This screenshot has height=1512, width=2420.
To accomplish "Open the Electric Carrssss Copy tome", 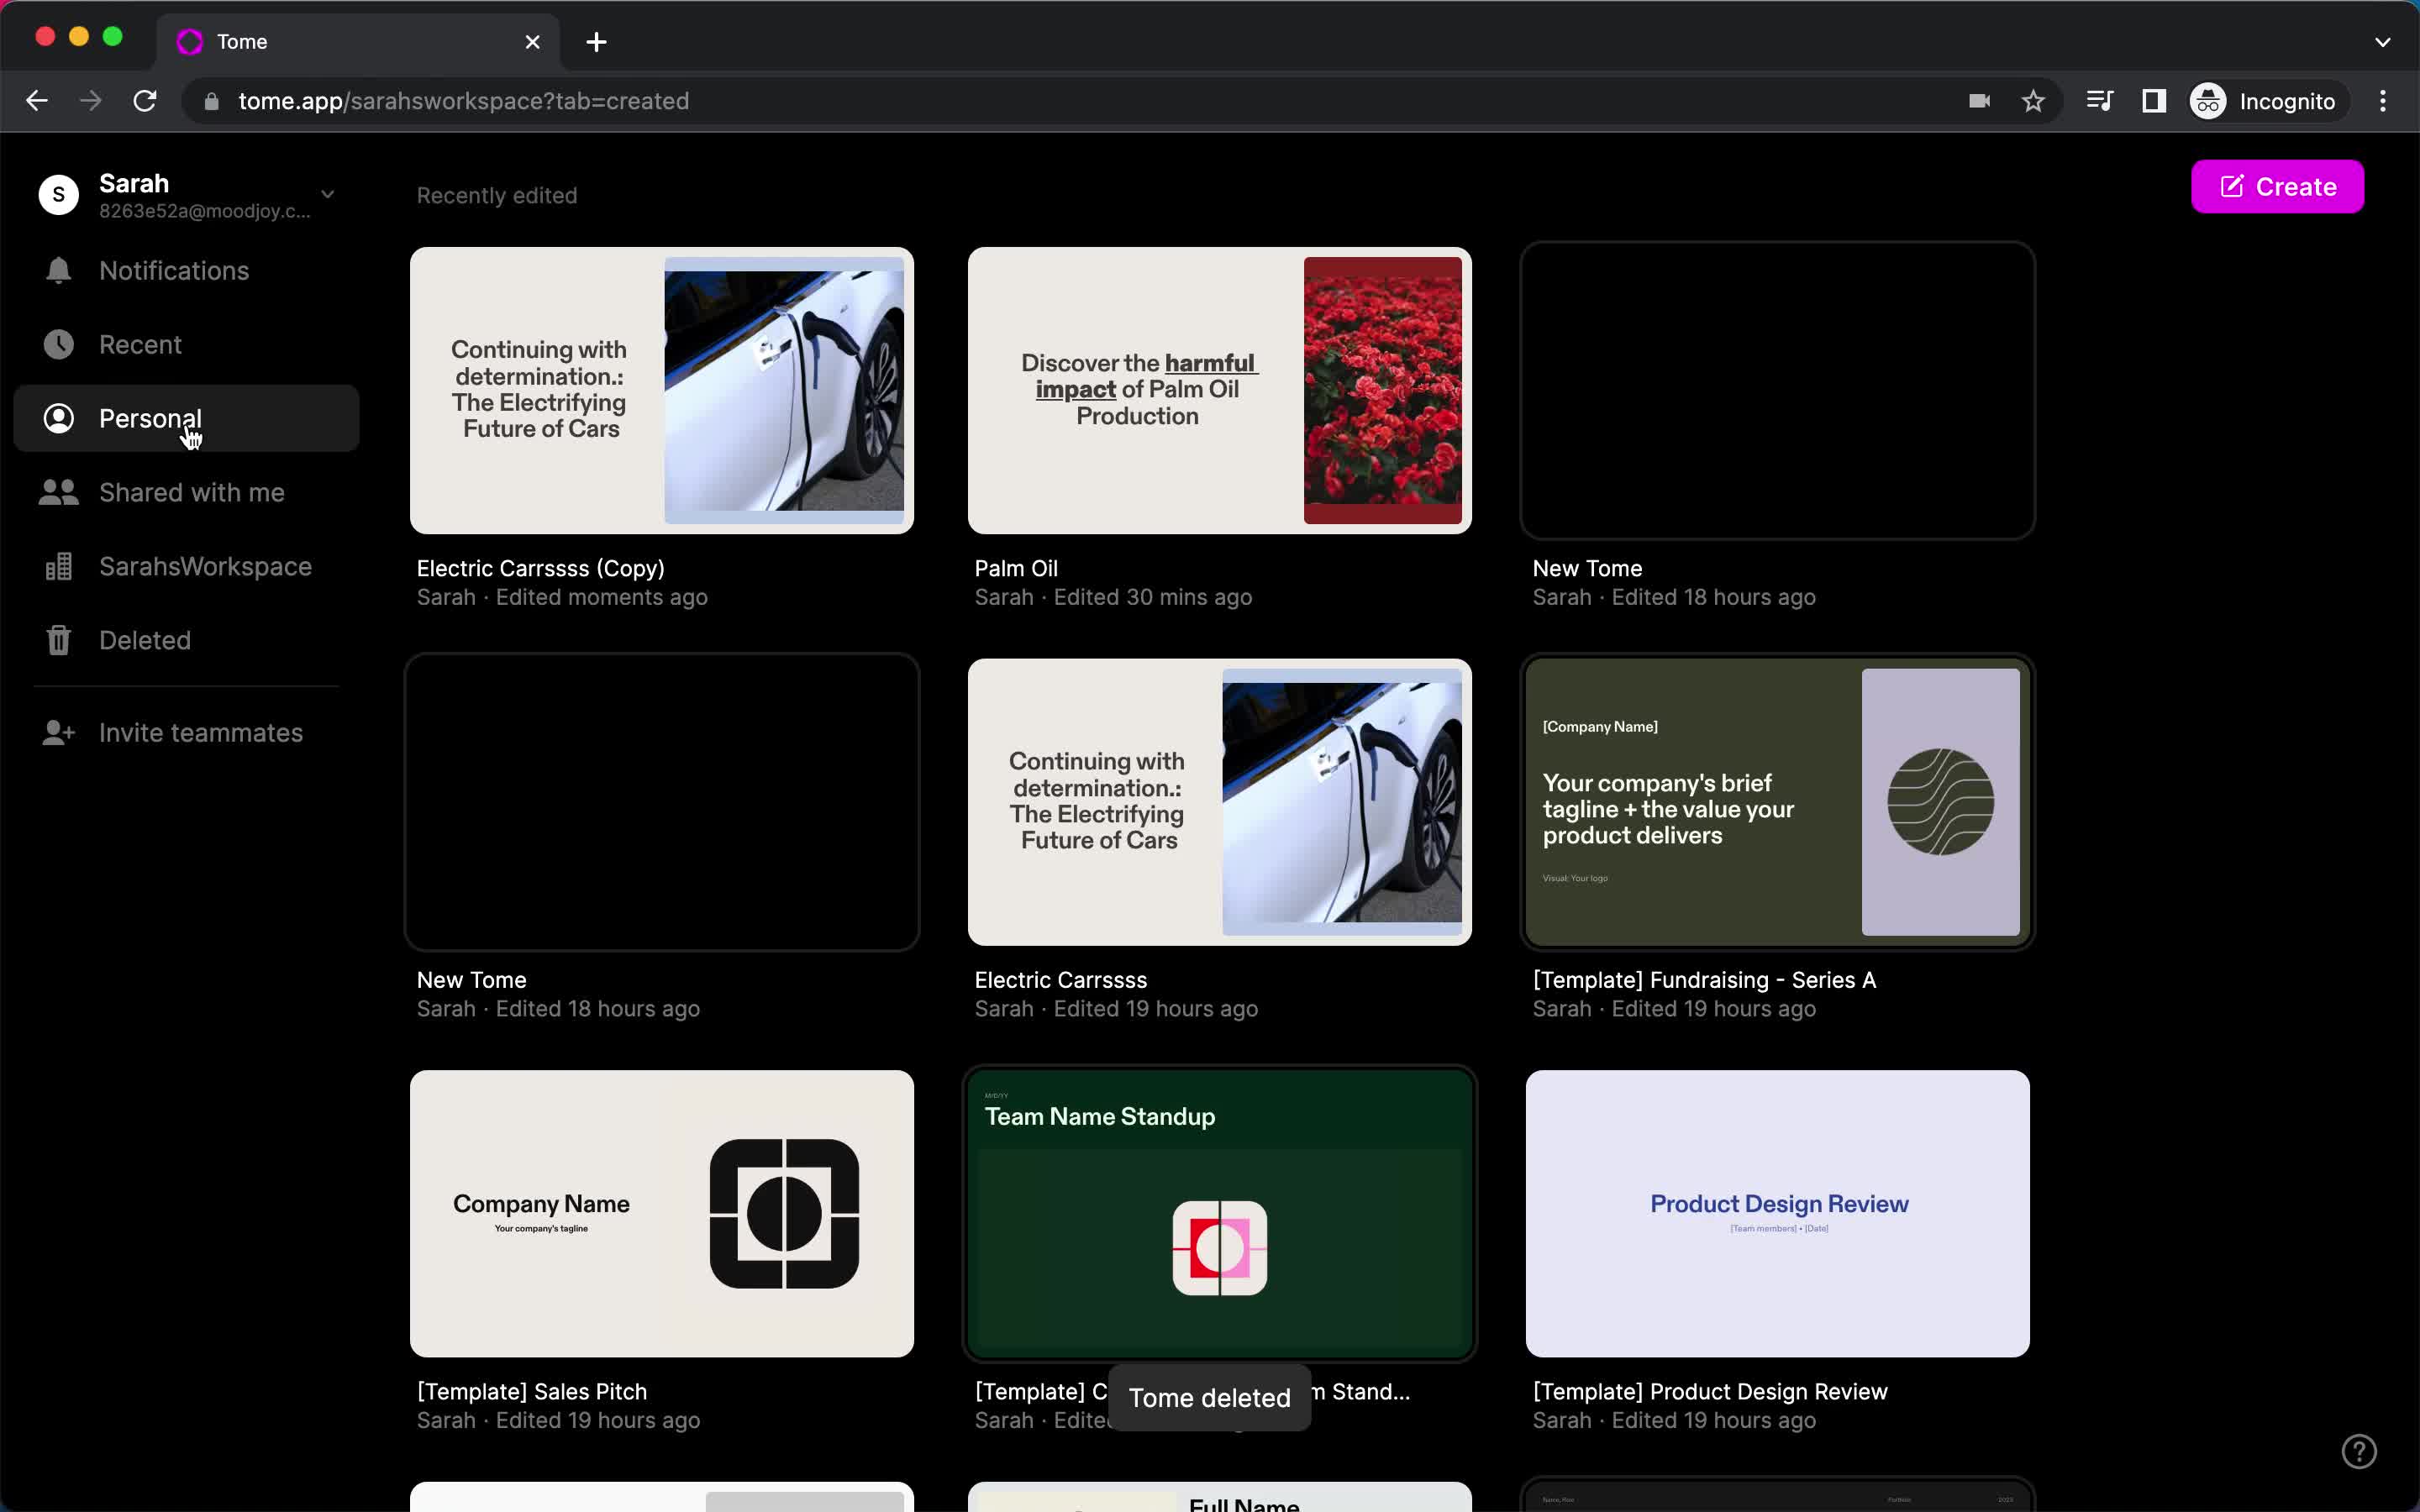I will [662, 391].
